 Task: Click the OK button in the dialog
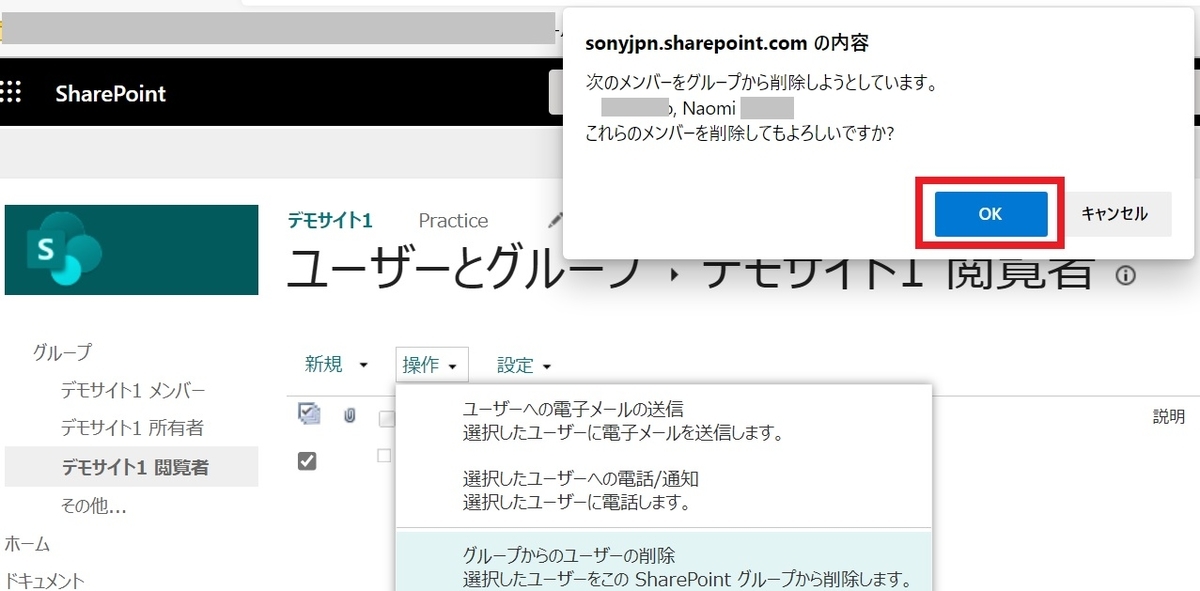[990, 214]
